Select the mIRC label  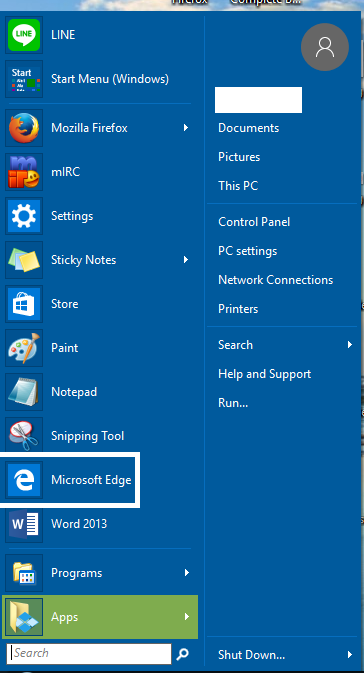(x=66, y=172)
